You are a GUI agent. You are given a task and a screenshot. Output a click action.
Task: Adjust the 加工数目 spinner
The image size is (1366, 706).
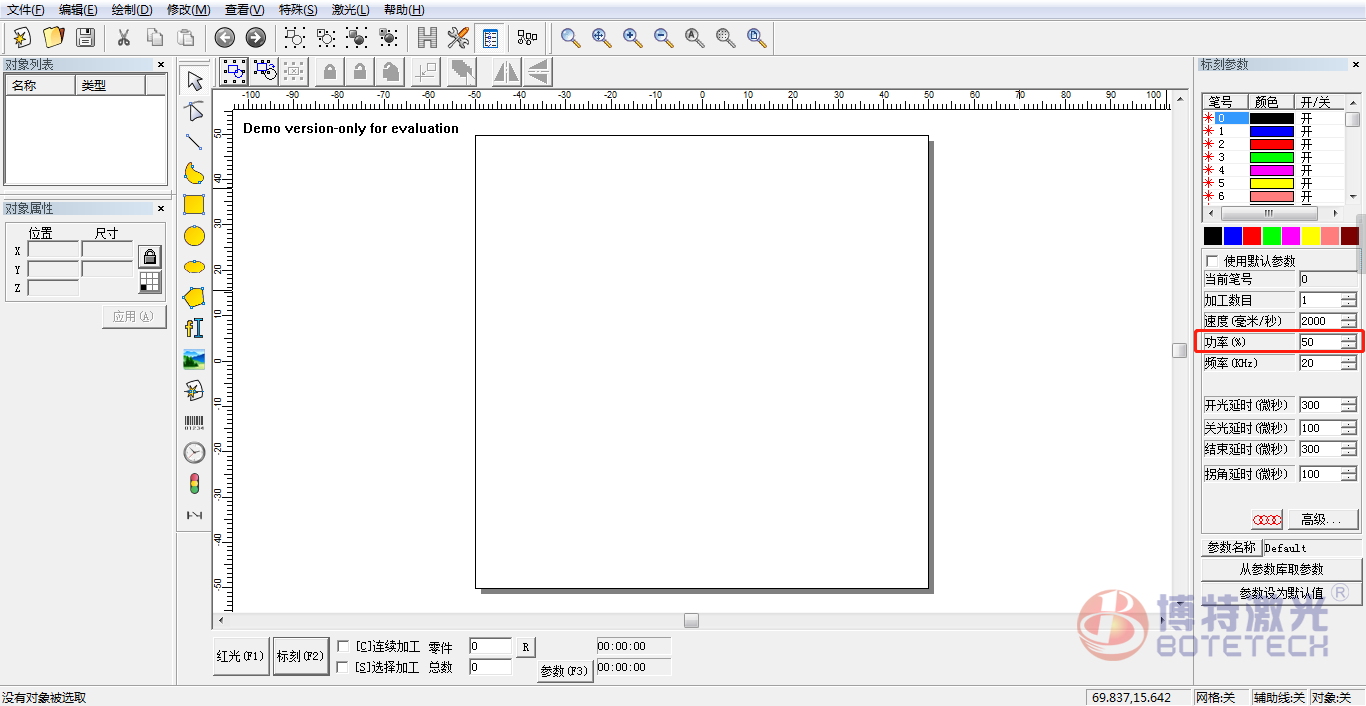1349,300
